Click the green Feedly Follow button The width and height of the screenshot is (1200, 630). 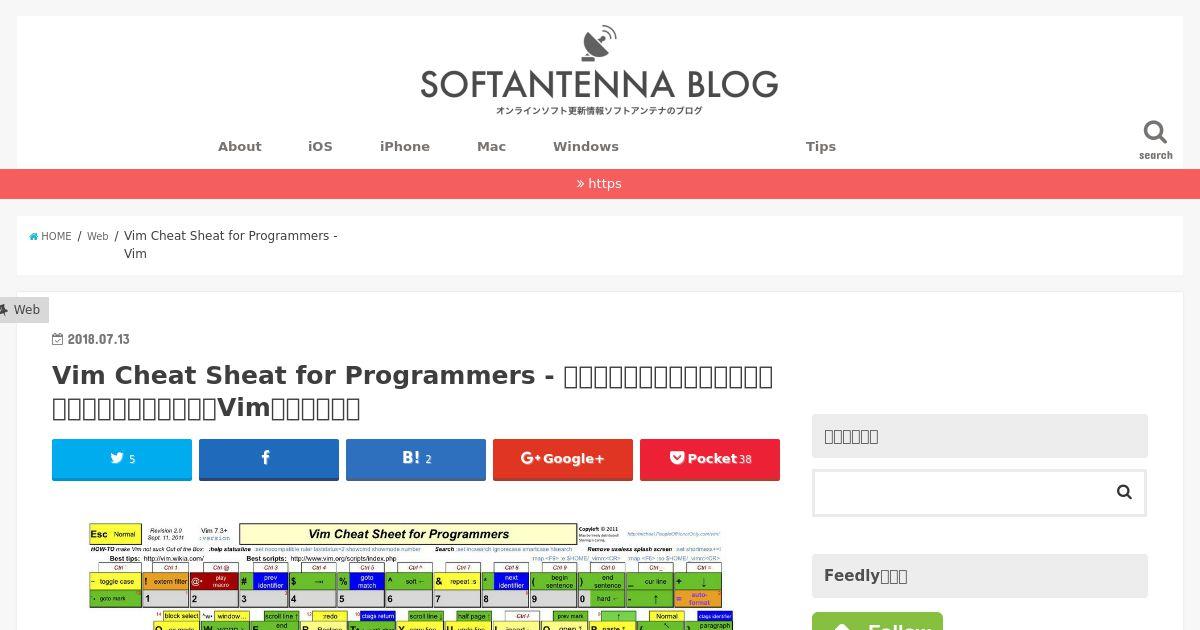(877, 622)
